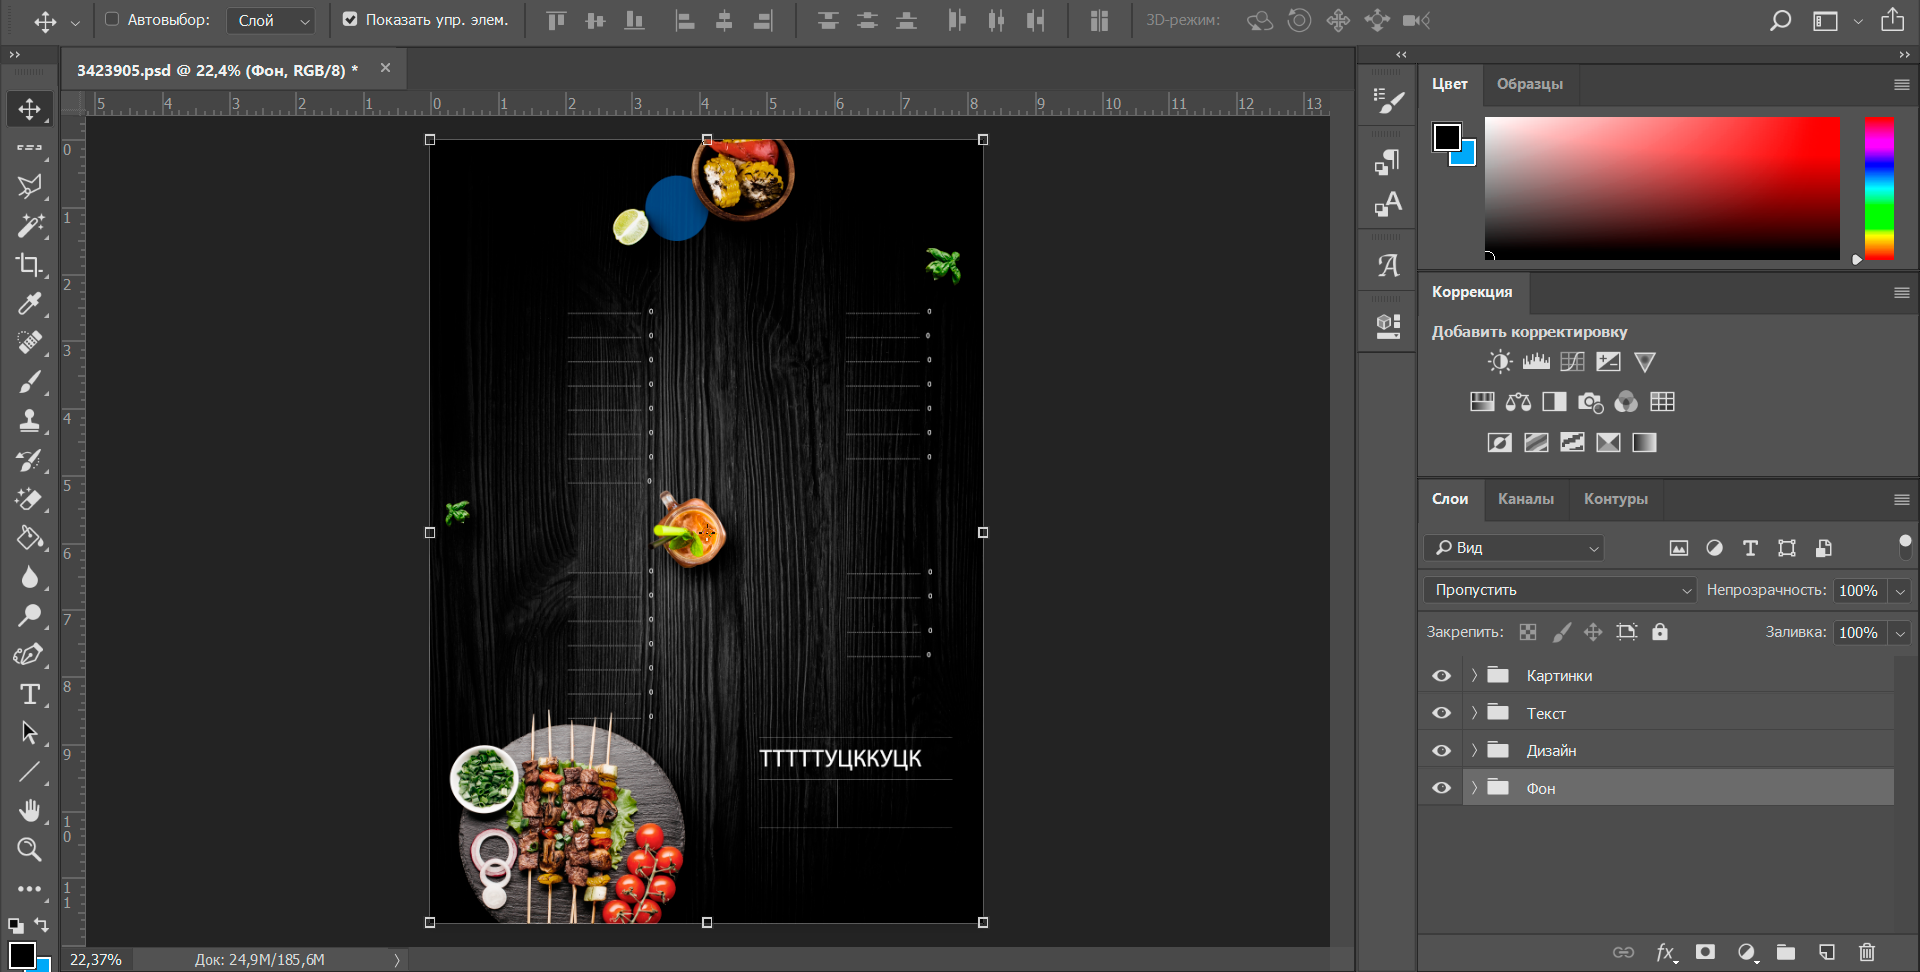
Task: Pick the Hand tool
Action: [x=29, y=810]
